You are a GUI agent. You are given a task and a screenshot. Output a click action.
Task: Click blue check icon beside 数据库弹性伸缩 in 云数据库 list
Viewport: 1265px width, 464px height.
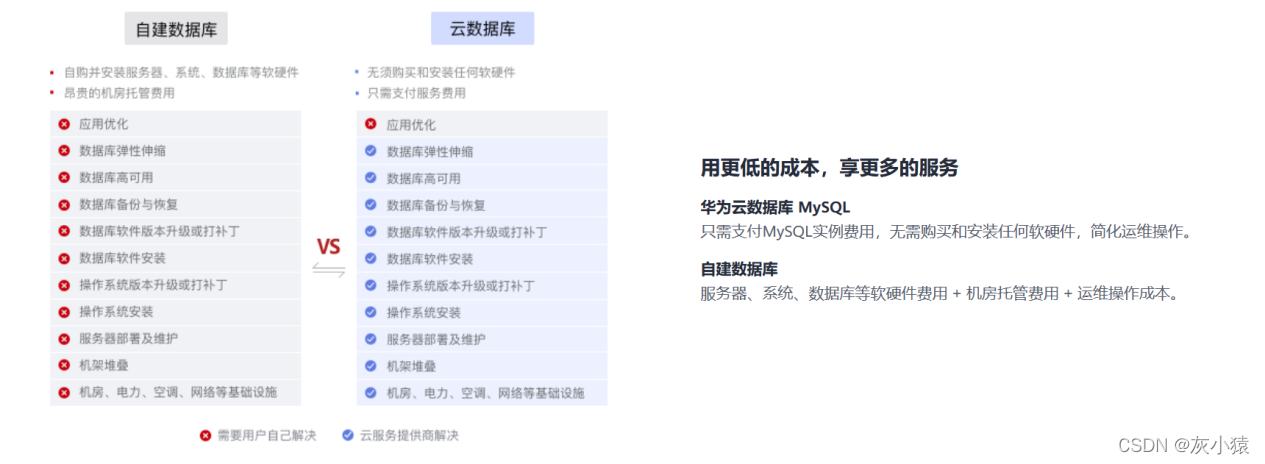(x=371, y=151)
